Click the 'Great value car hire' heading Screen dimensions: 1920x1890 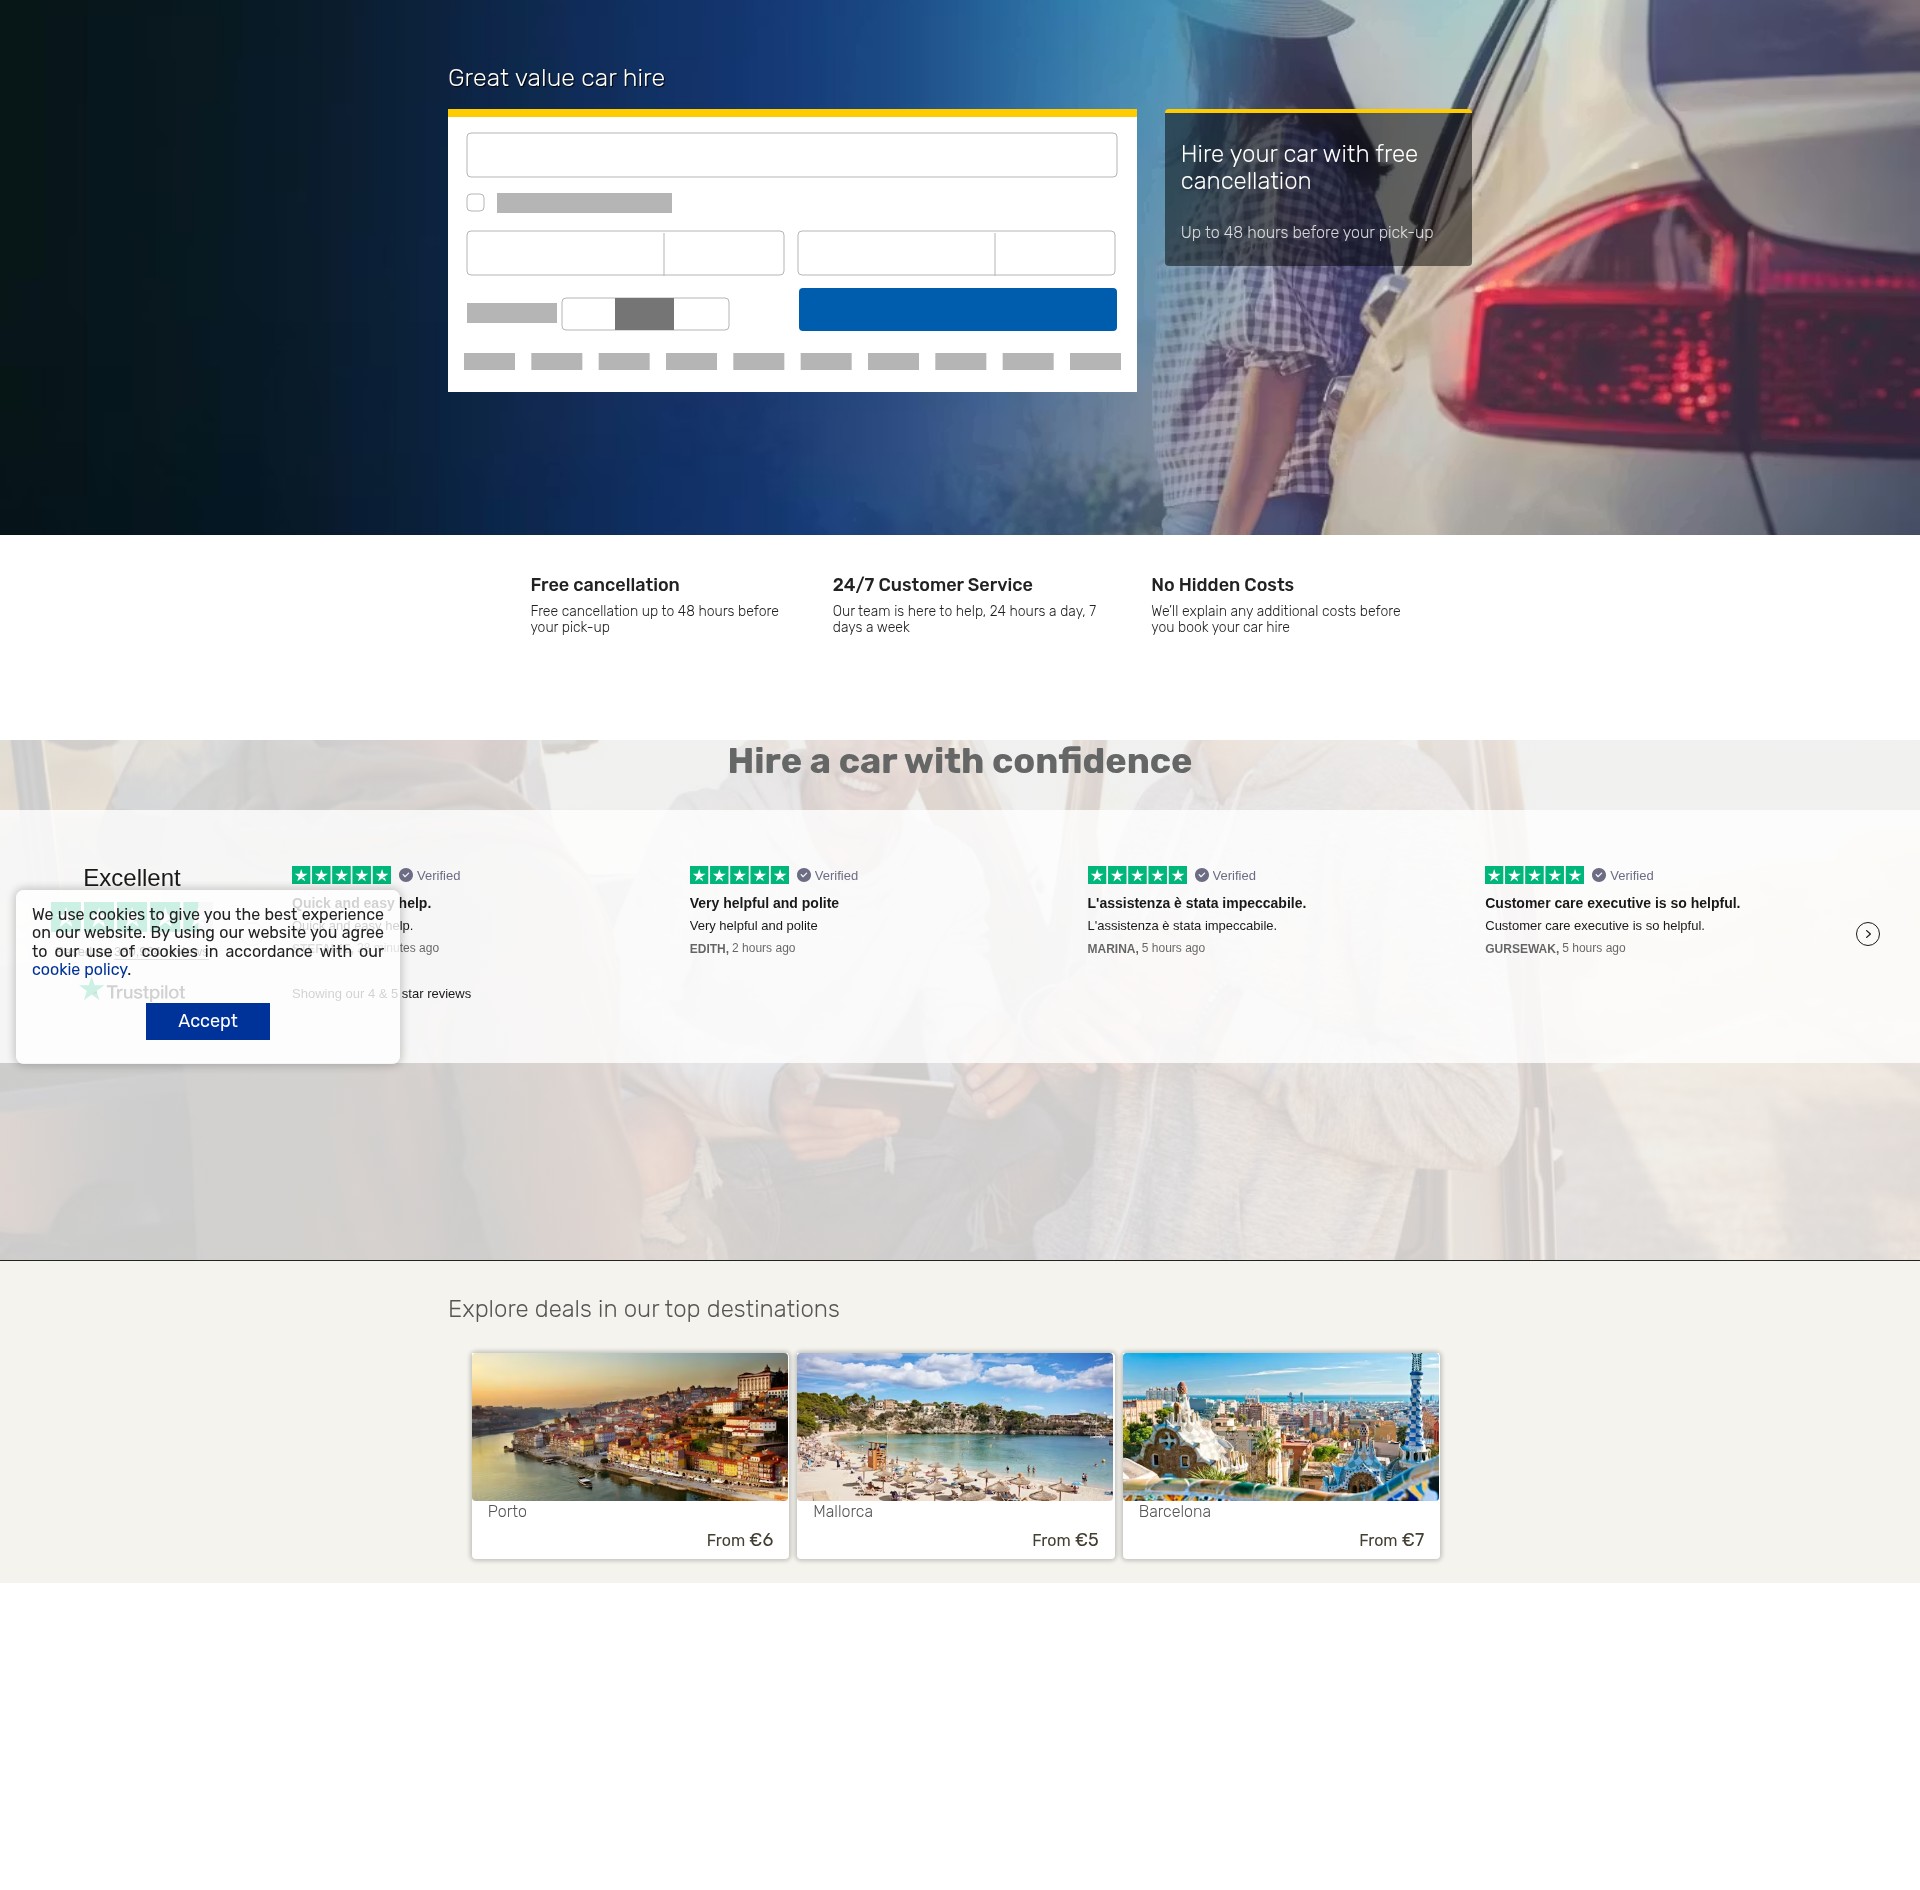point(556,78)
